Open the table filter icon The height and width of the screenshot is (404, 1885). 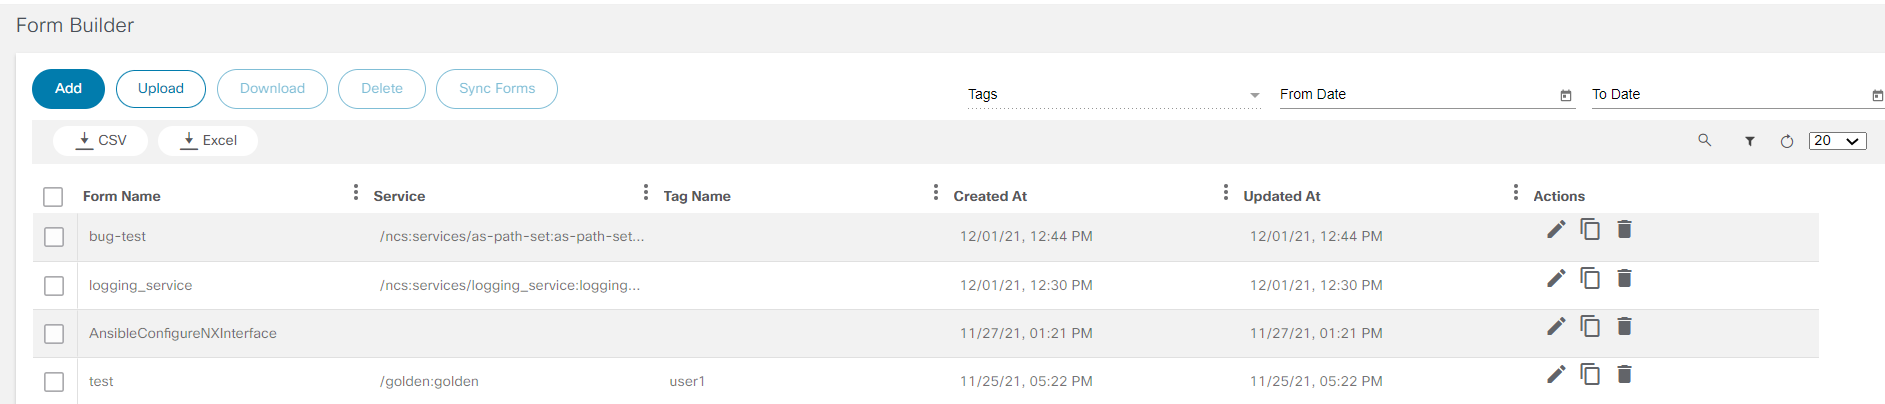pyautogui.click(x=1750, y=141)
